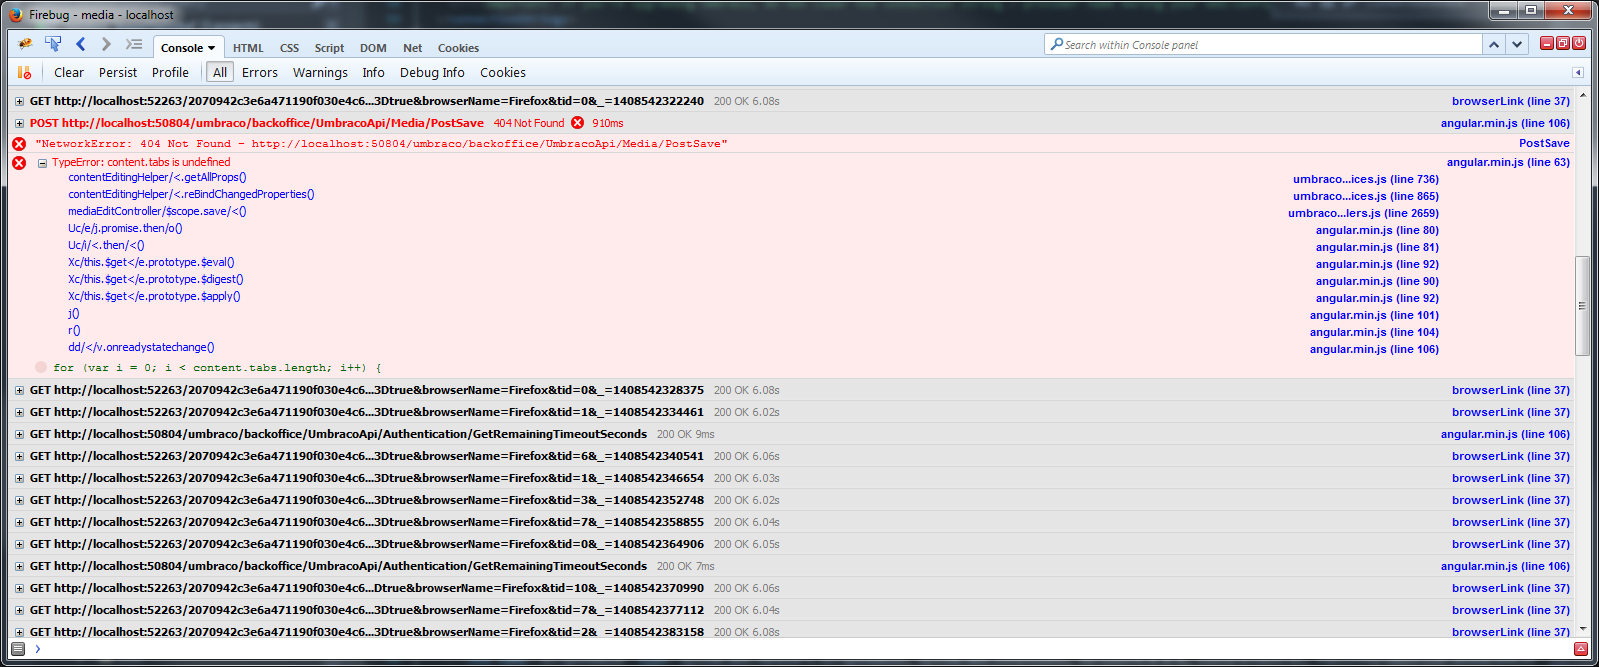Go back using the blue left arrow
The width and height of the screenshot is (1599, 667).
point(81,45)
